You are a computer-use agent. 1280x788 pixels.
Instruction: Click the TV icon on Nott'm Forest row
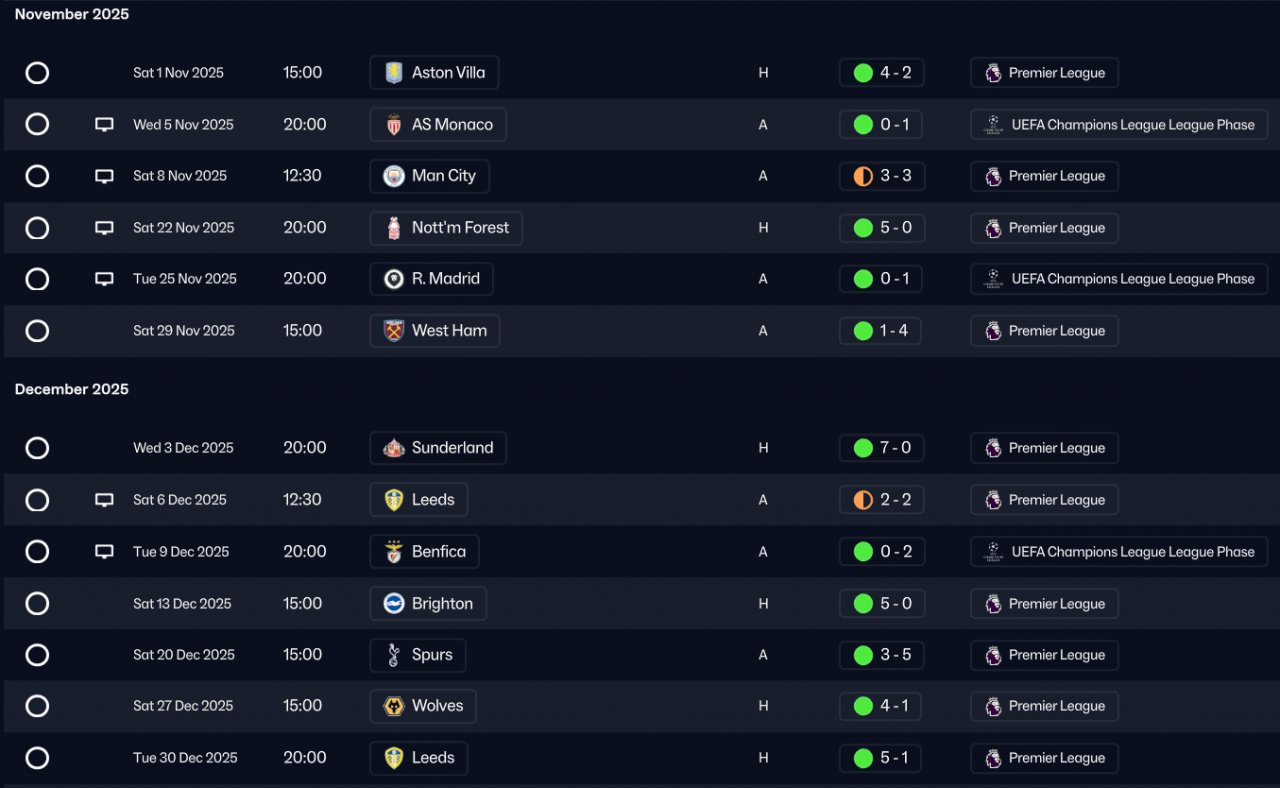[x=104, y=228]
